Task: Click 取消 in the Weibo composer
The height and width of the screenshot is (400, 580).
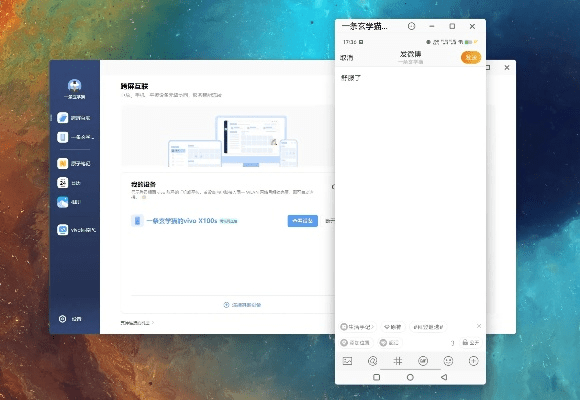Action: pyautogui.click(x=347, y=57)
